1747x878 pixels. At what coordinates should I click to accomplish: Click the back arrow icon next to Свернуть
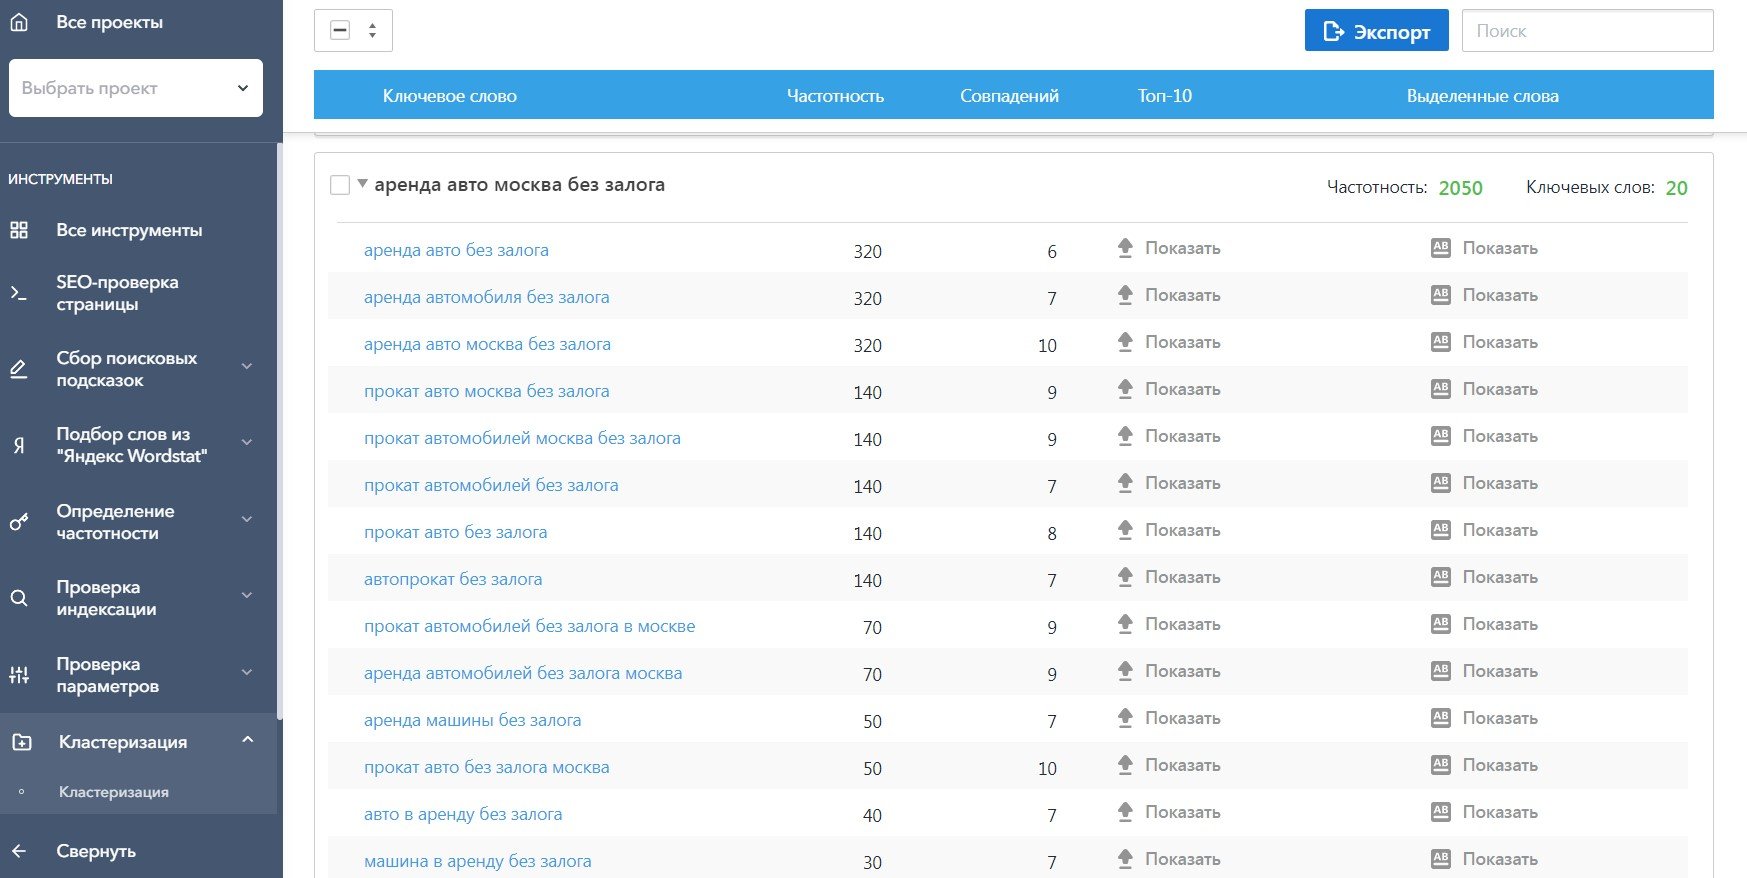click(x=19, y=851)
